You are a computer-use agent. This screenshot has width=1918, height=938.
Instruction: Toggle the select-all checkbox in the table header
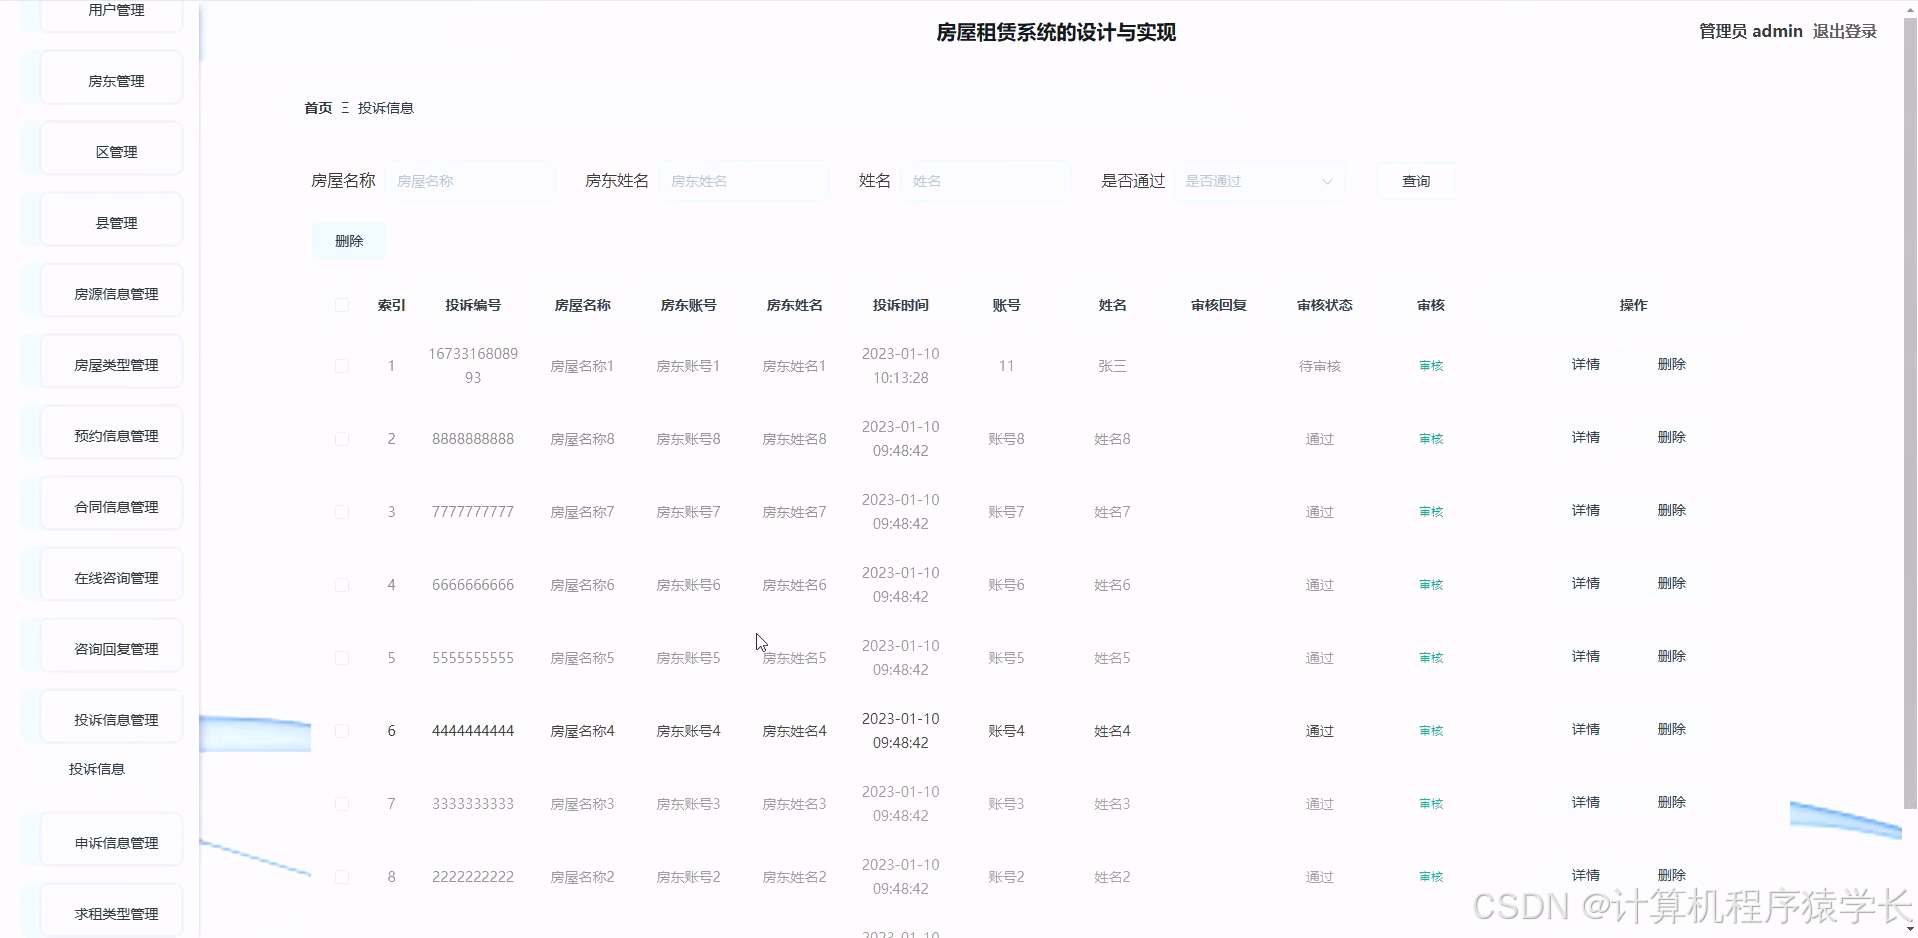[341, 305]
